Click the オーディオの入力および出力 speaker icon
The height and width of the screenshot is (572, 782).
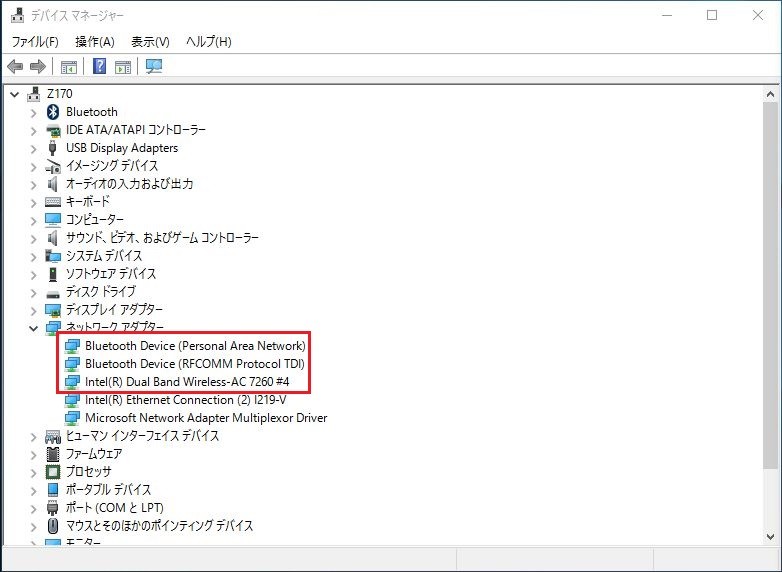(52, 184)
